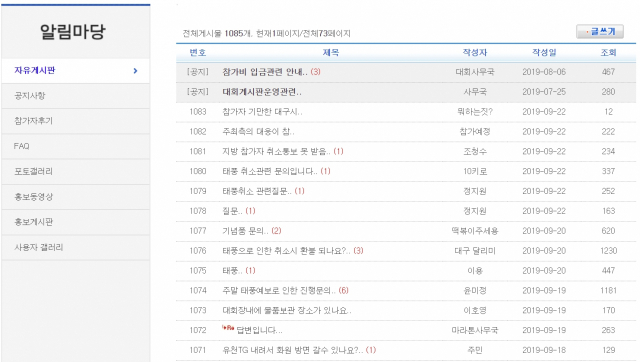Open notice post 참가비 입금관련 안내
This screenshot has height=362, width=640.
point(264,72)
